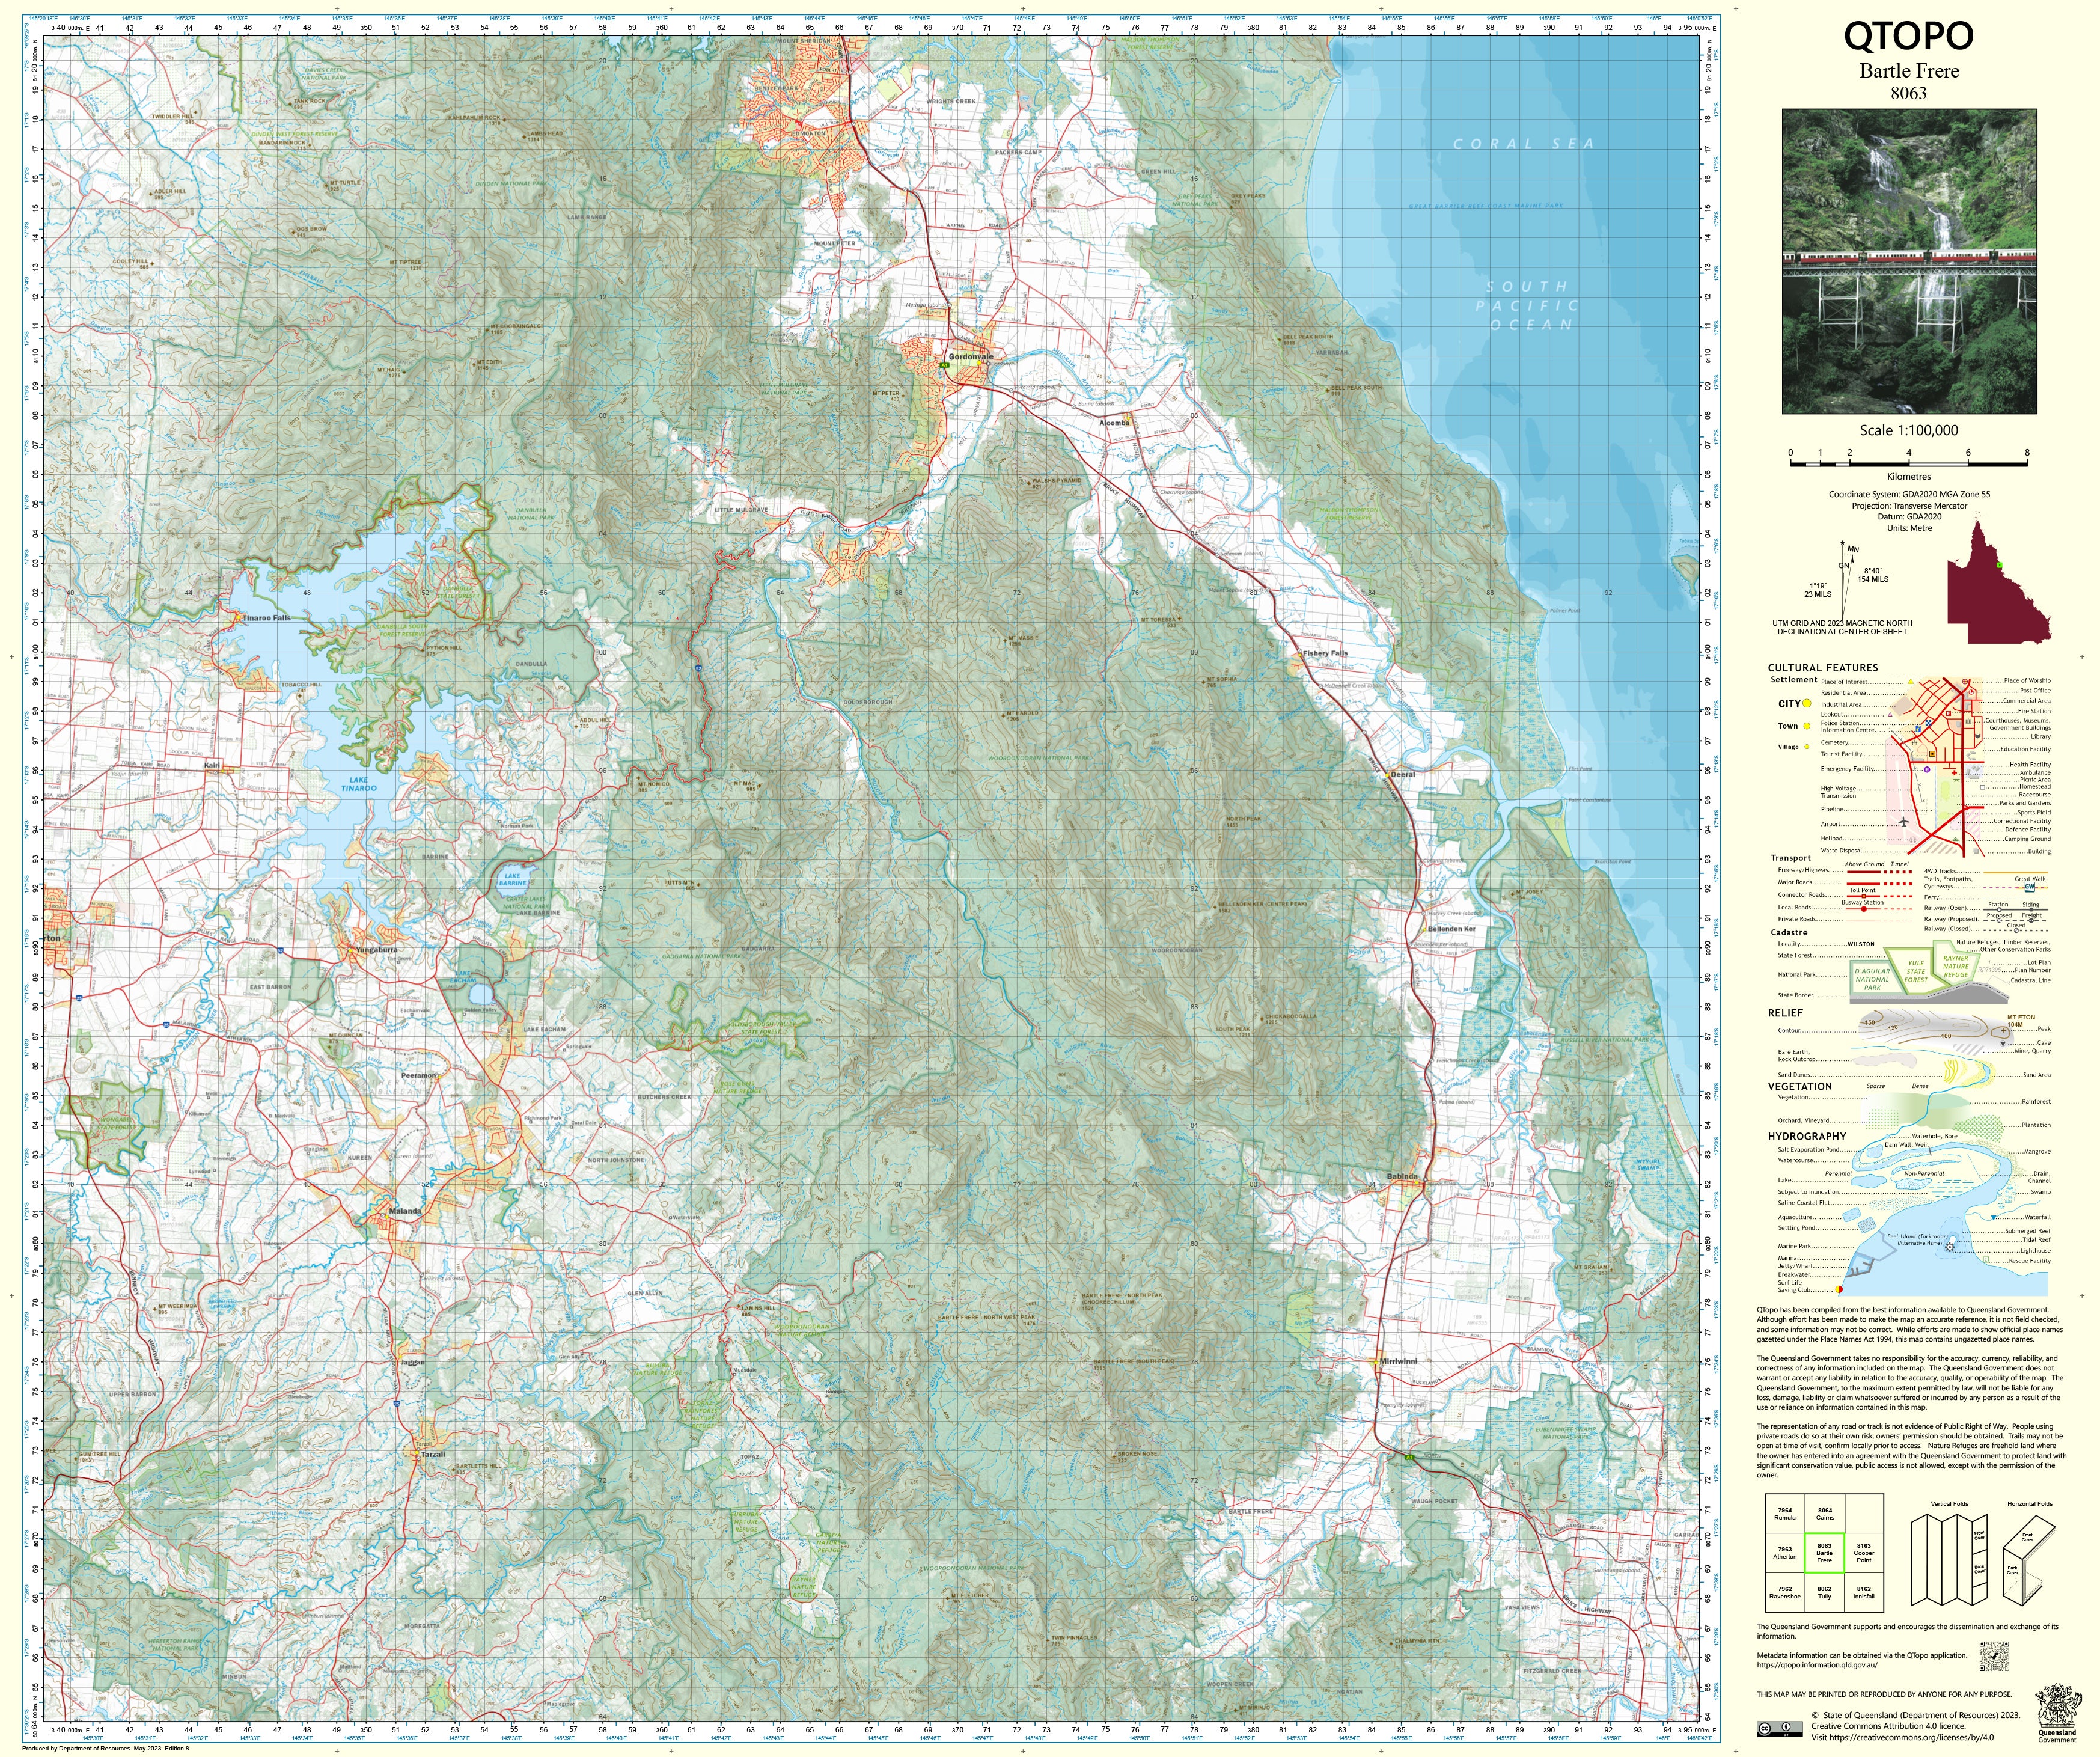This screenshot has height=1757, width=2100.
Task: Select the 8064 Cairns adjoining sheet cell
Action: click(x=1824, y=1514)
